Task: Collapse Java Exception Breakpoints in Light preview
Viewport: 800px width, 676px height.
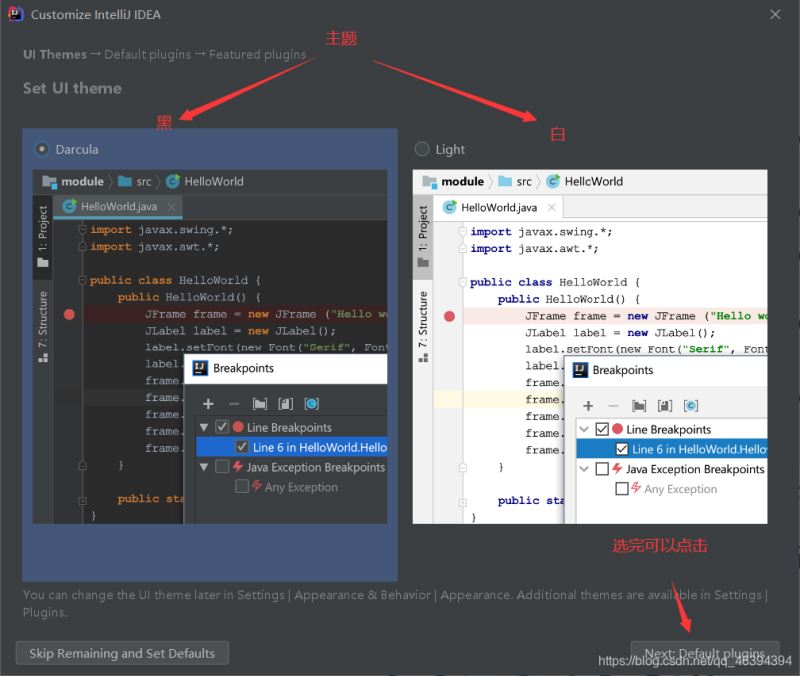Action: click(x=584, y=468)
